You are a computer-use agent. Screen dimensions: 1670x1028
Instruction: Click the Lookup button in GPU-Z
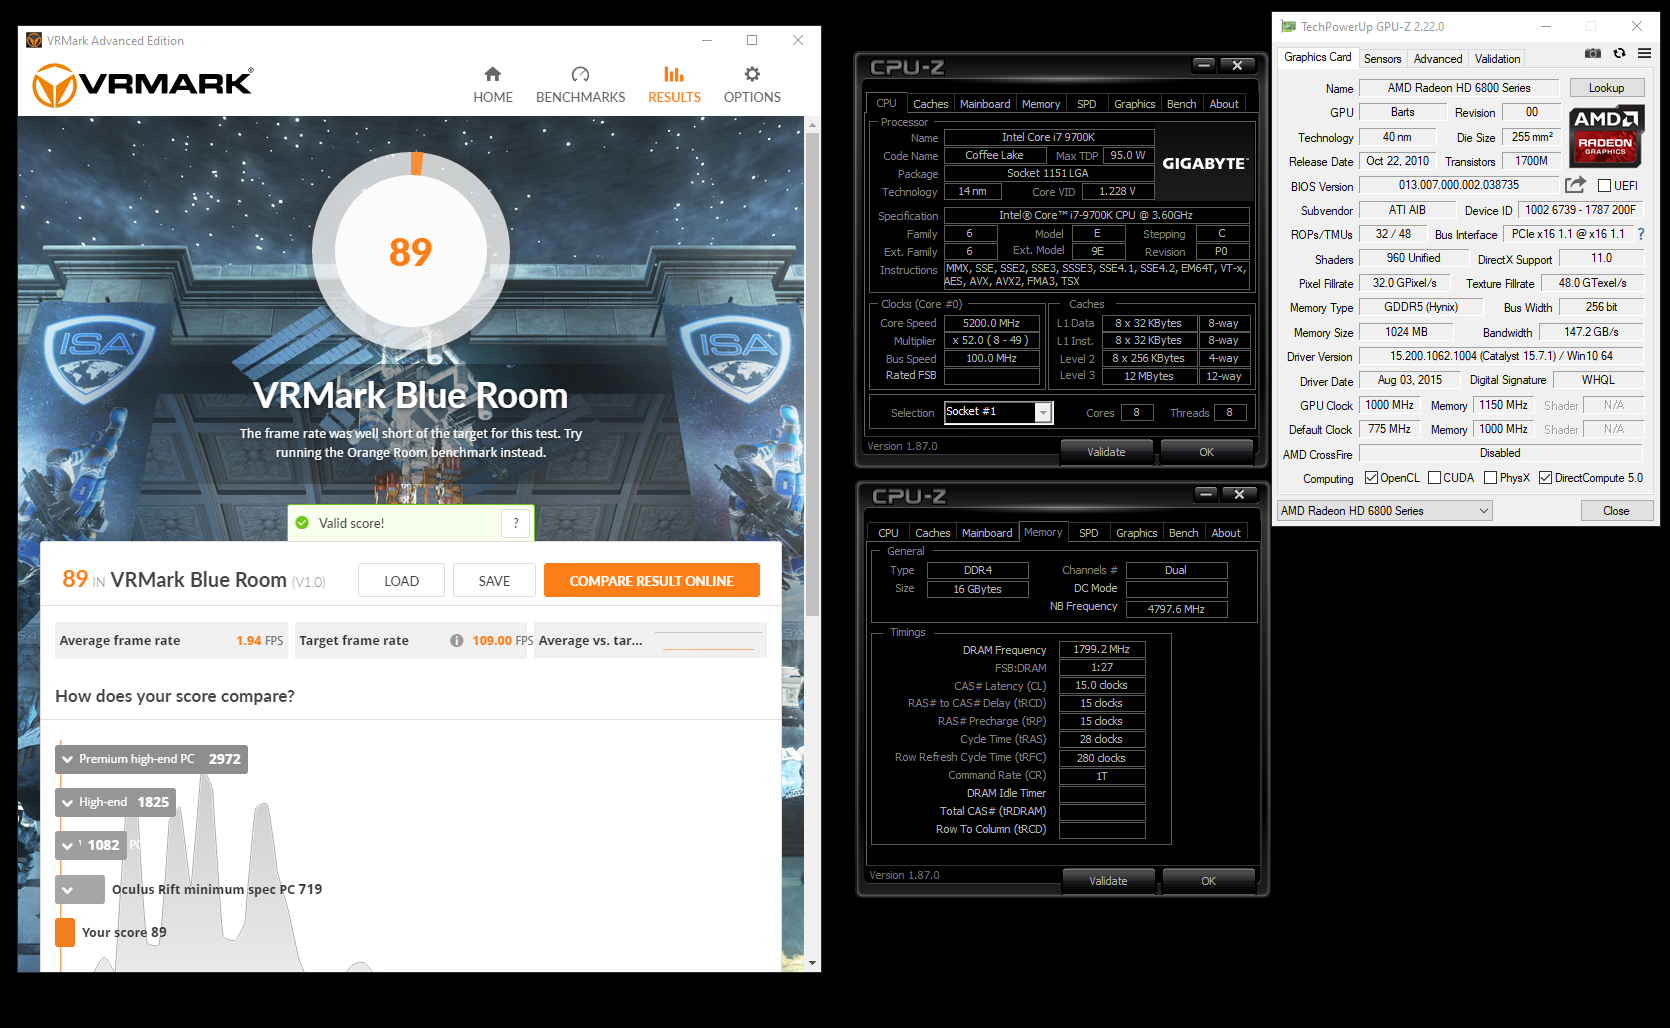(1606, 88)
